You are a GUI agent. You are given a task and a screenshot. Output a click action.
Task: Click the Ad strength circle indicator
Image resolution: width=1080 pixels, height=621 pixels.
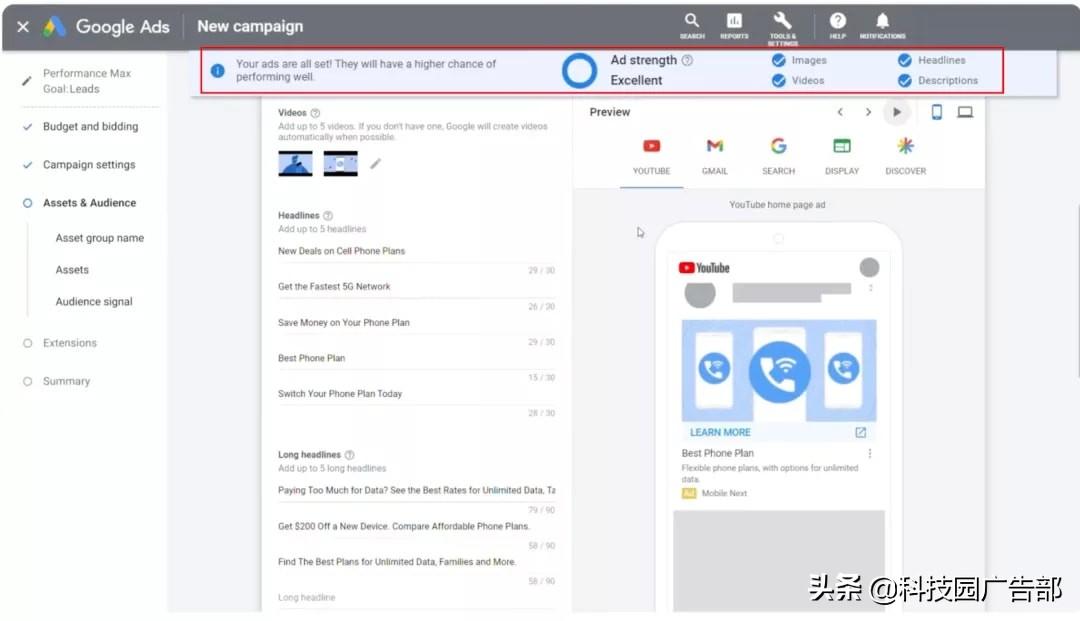579,70
